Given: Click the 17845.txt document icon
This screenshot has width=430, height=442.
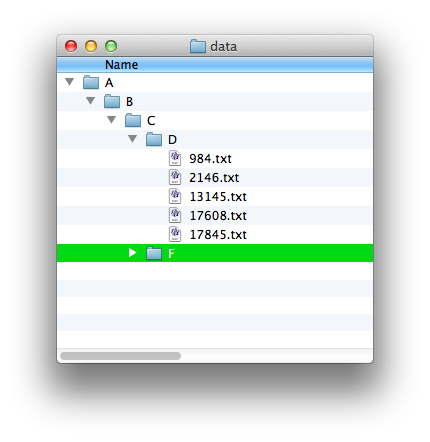Looking at the screenshot, I should pyautogui.click(x=175, y=234).
